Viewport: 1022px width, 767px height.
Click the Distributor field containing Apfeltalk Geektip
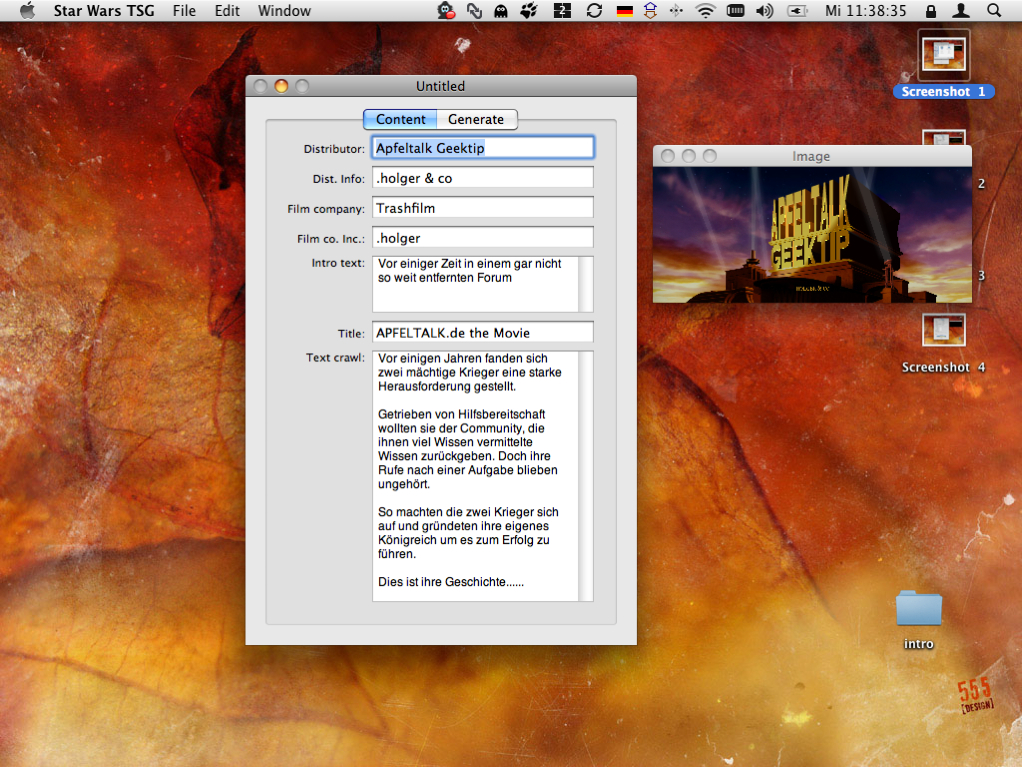pos(483,148)
